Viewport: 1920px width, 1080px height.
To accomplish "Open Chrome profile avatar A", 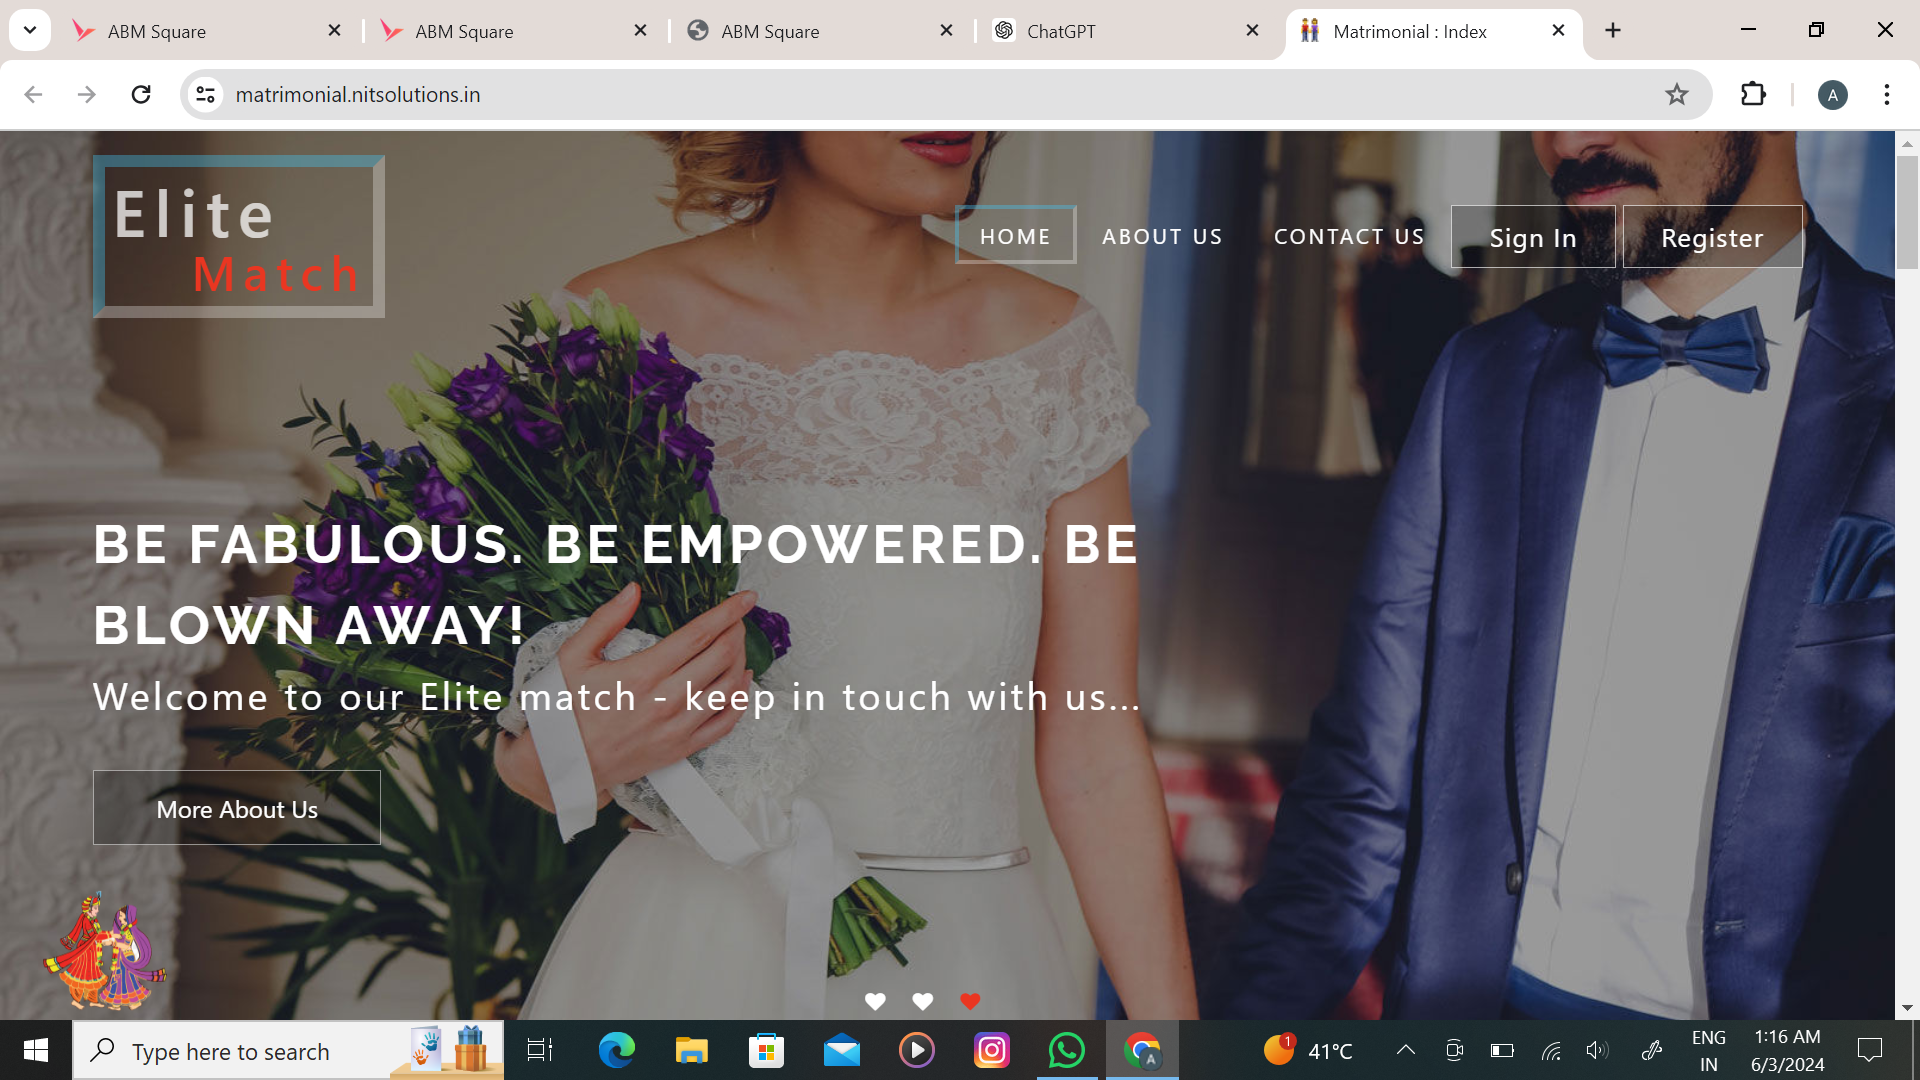I will pos(1832,95).
